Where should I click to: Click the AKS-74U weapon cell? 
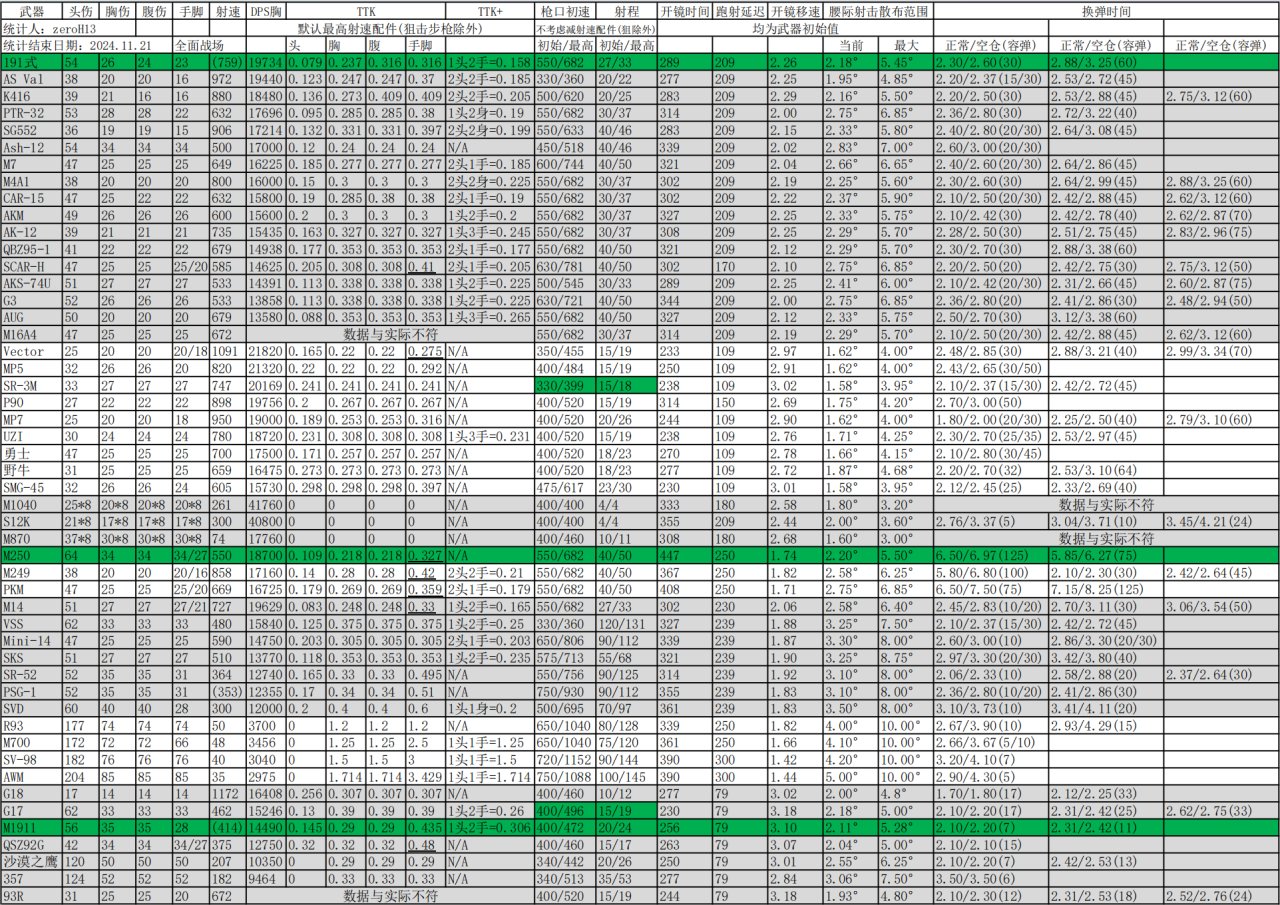[x=30, y=282]
